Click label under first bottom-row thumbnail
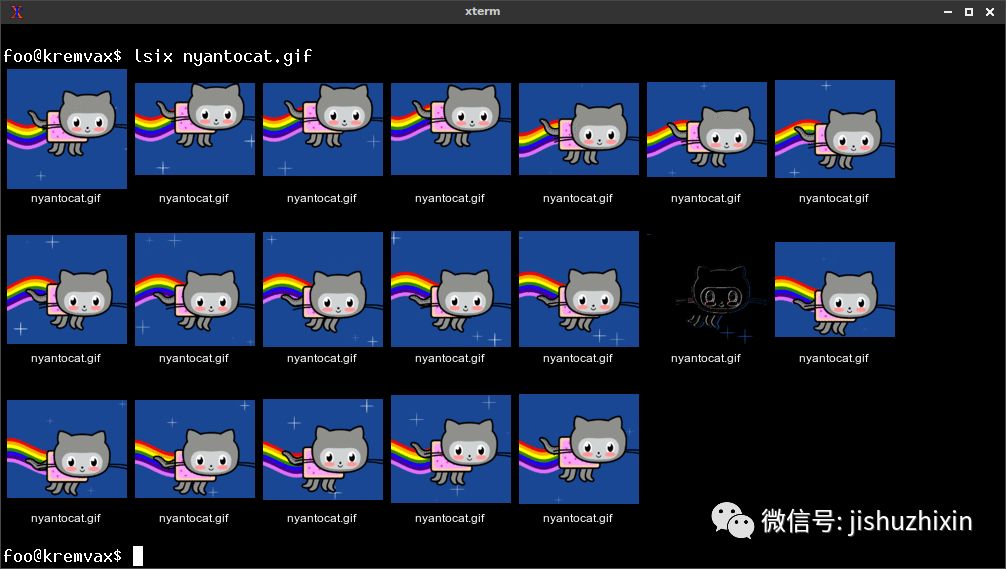The height and width of the screenshot is (569, 1006). pyautogui.click(x=65, y=518)
